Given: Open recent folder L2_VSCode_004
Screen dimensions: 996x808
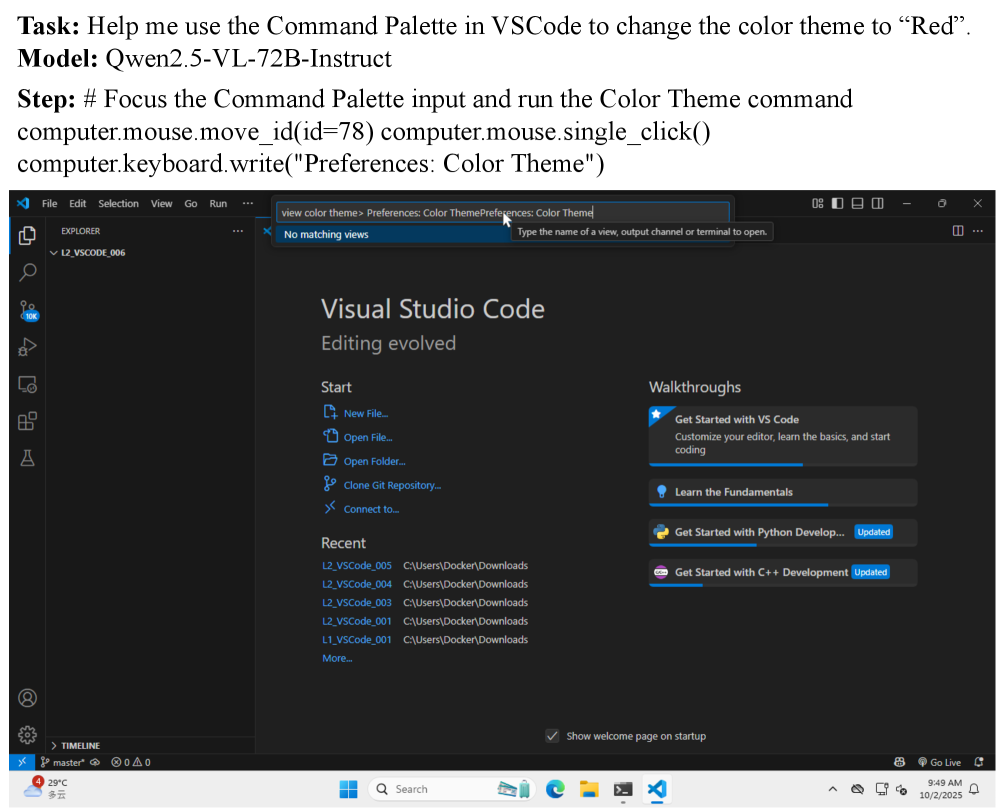Looking at the screenshot, I should [x=356, y=584].
